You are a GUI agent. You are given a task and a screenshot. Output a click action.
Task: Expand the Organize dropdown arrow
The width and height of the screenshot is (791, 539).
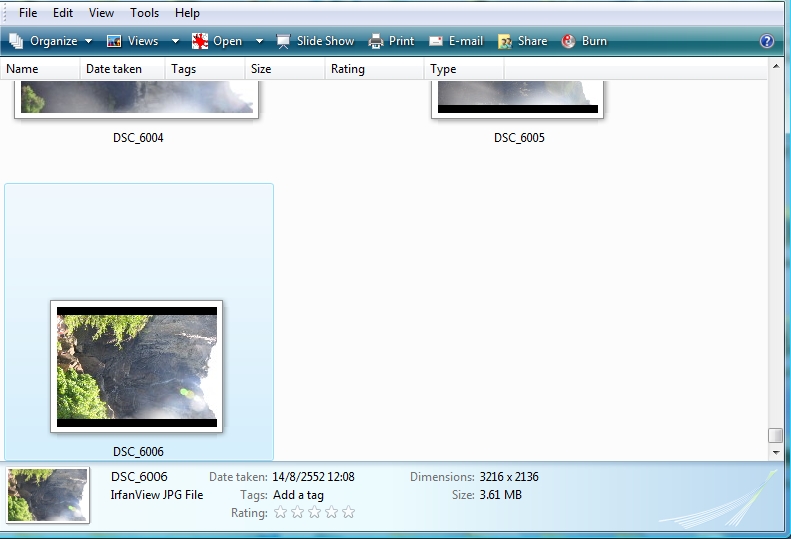88,41
